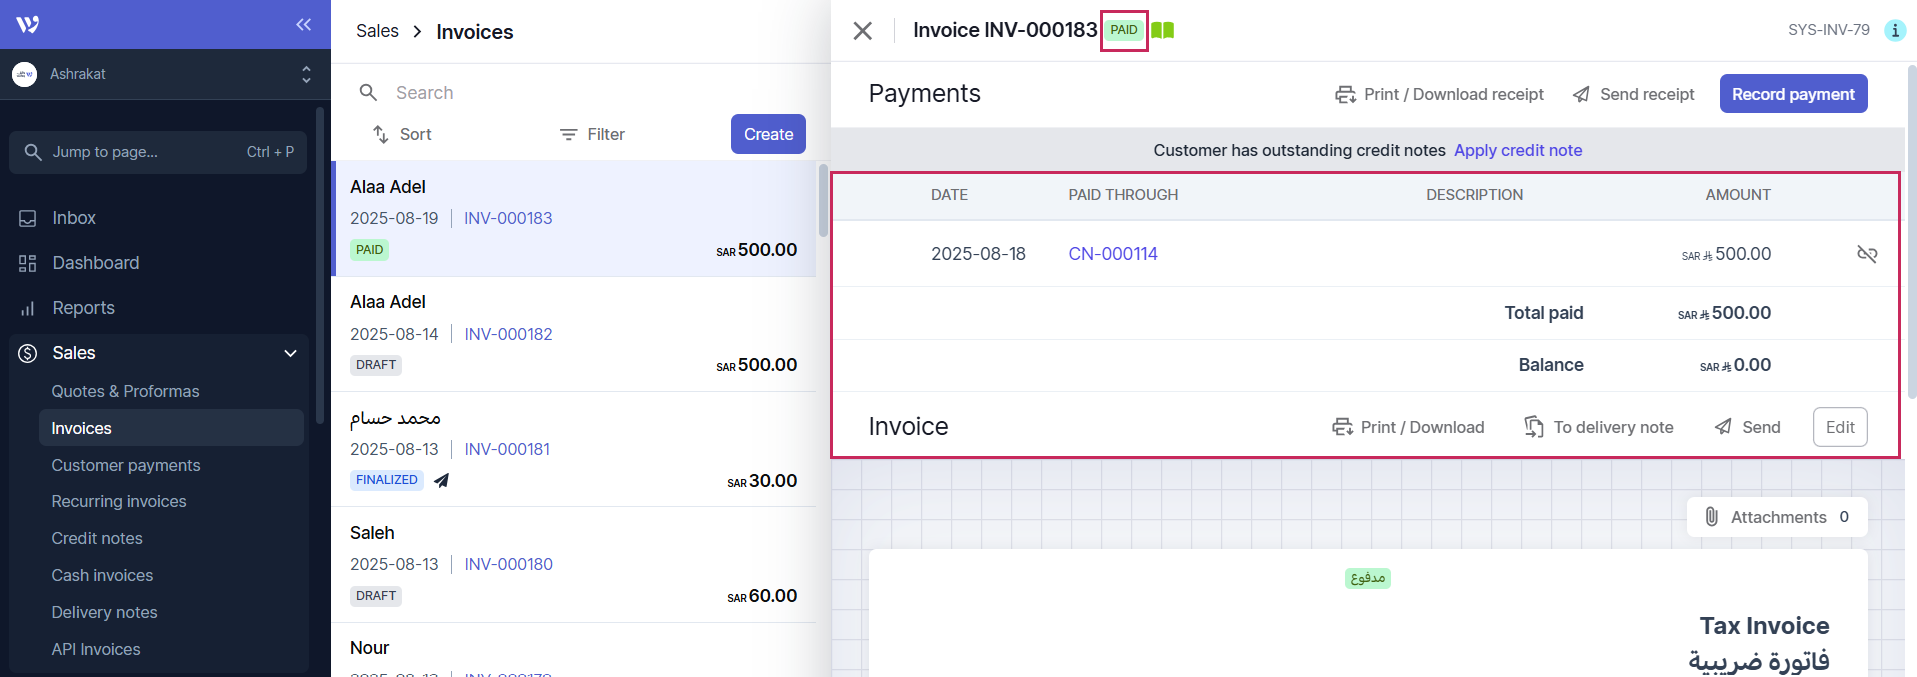Screen dimensions: 1917x677
Task: Open the info icon at top right
Action: tap(1894, 30)
